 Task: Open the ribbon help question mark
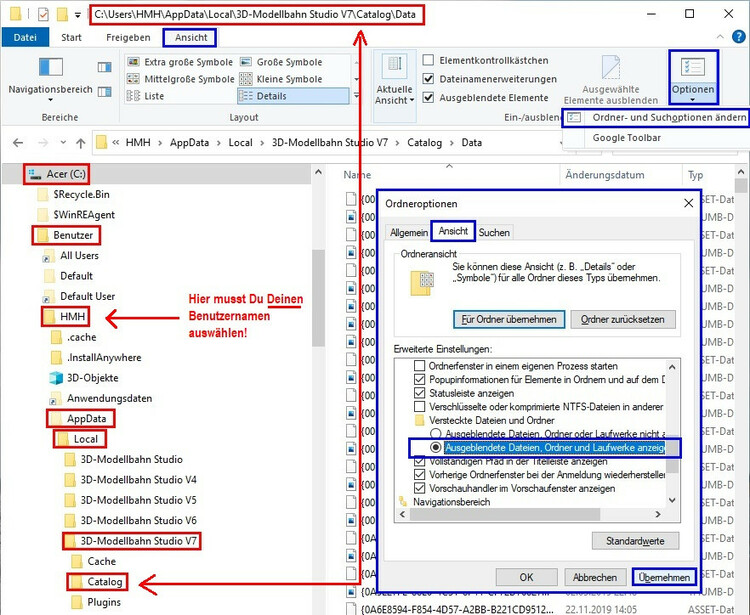739,37
